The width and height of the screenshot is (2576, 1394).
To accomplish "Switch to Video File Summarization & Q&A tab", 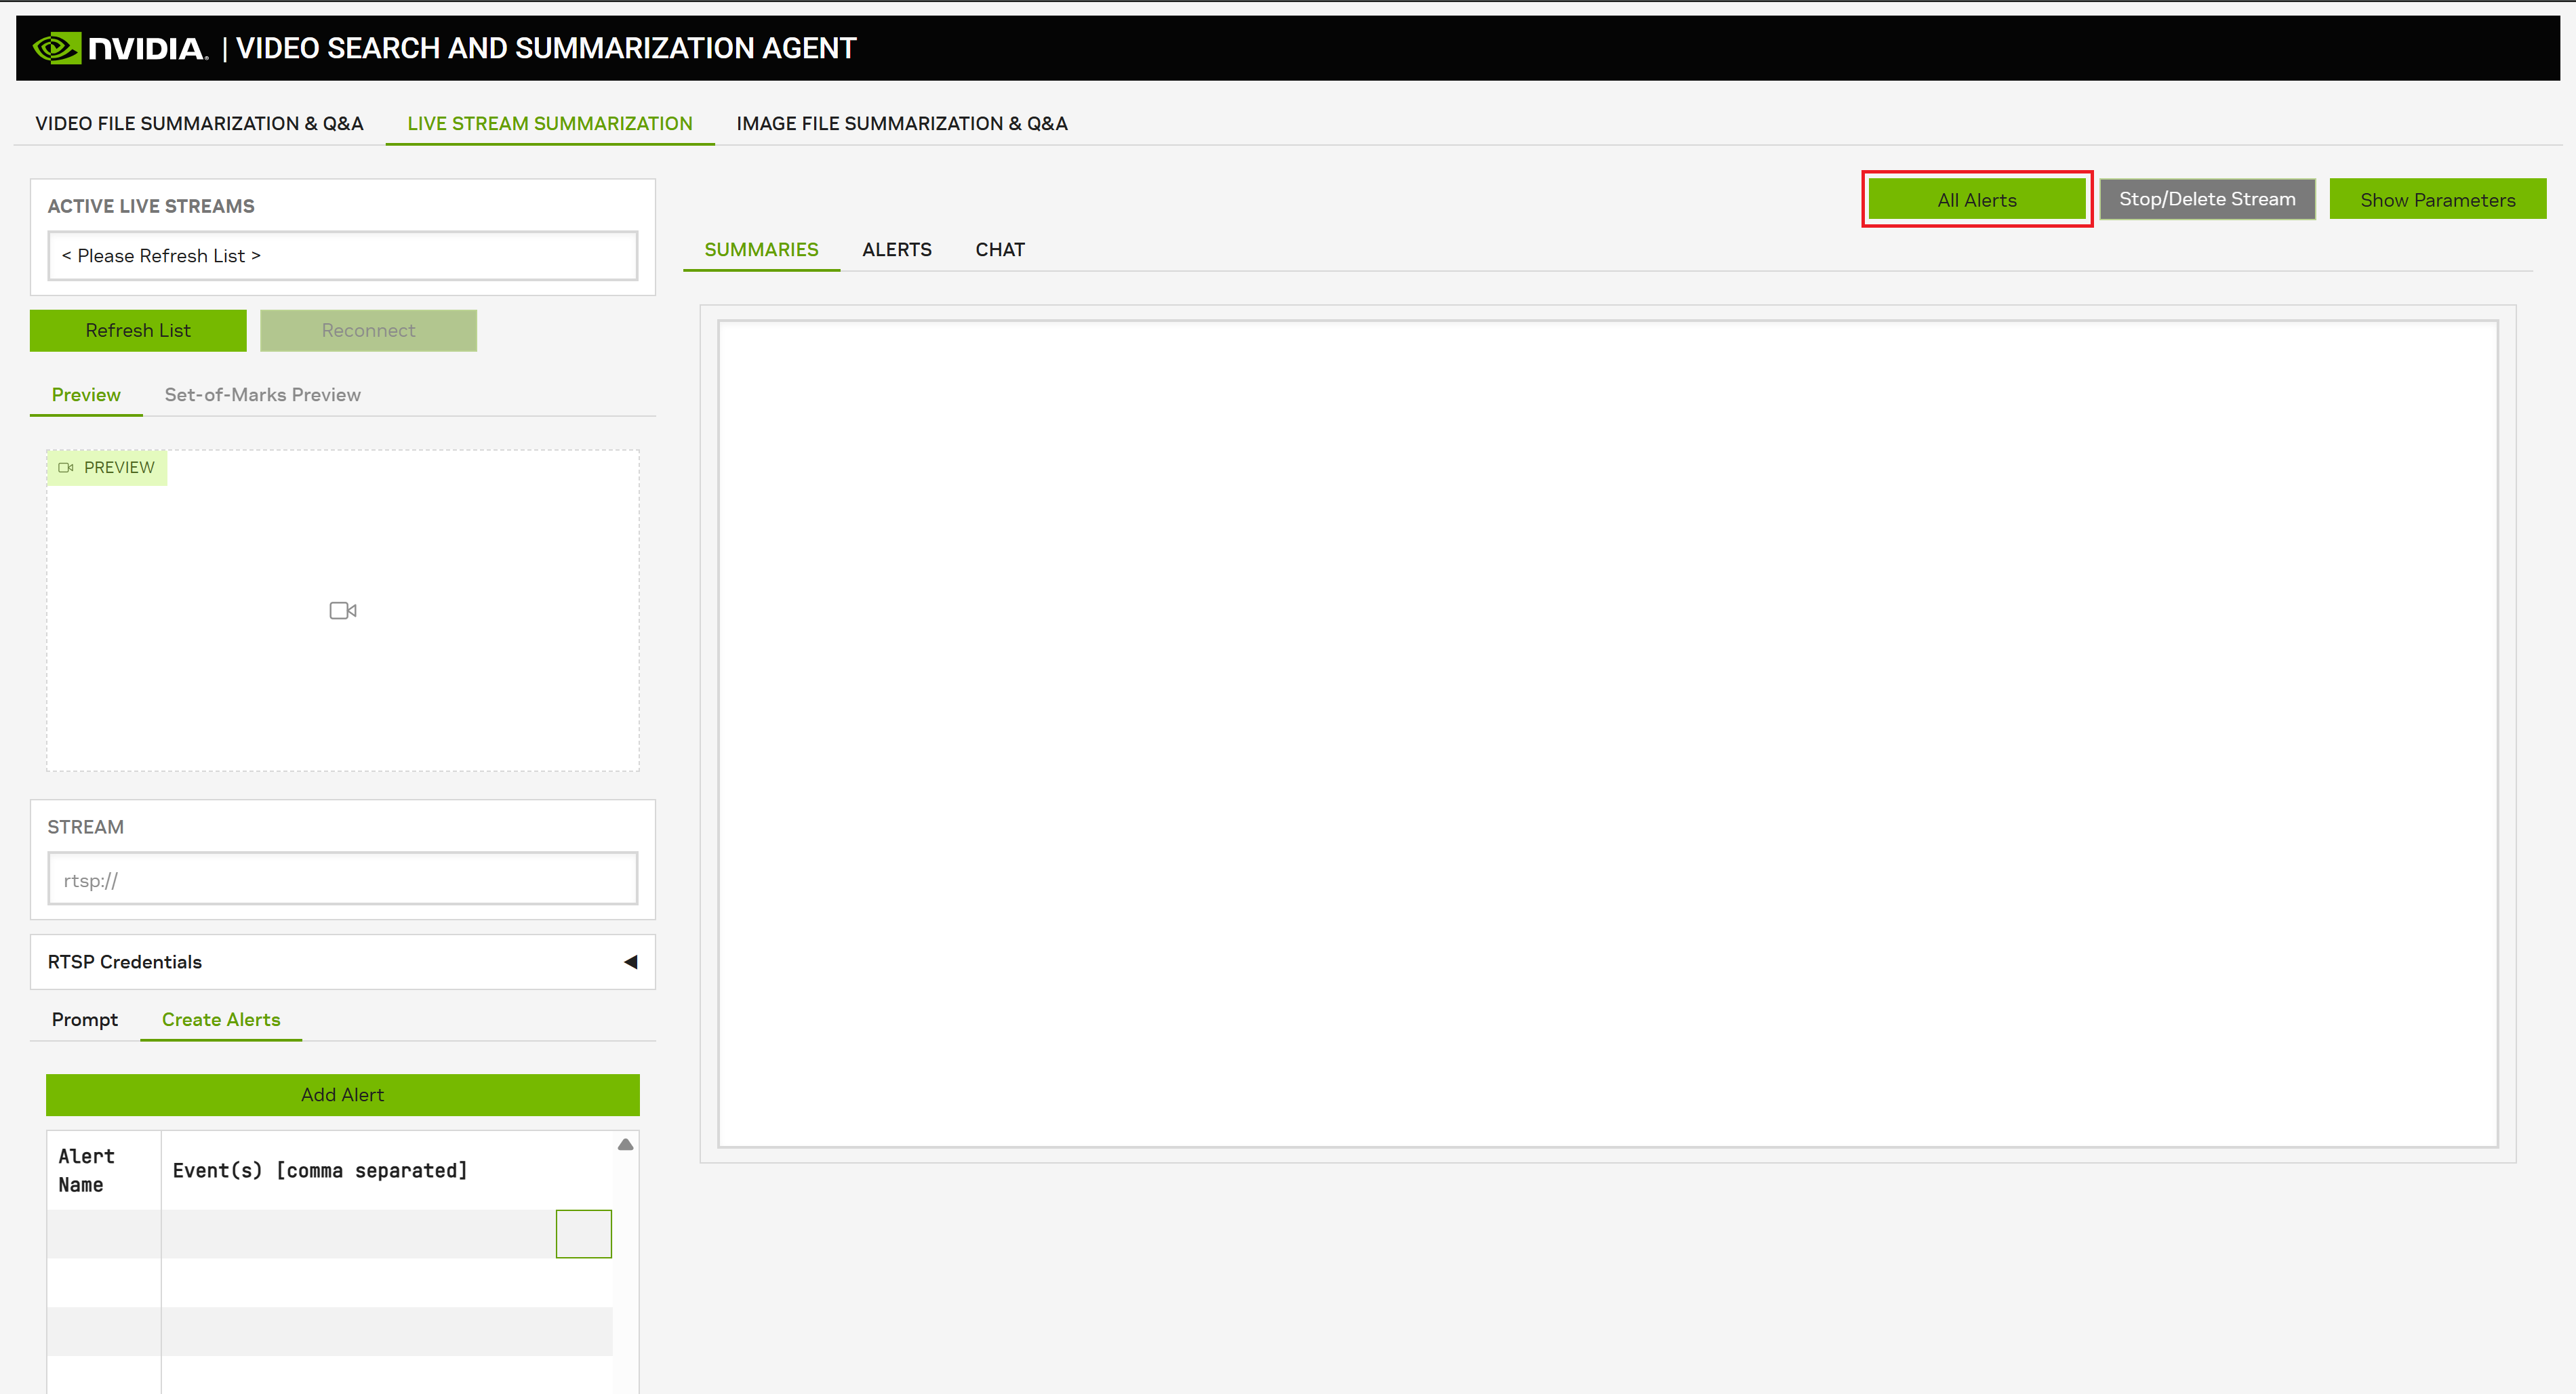I will (199, 123).
